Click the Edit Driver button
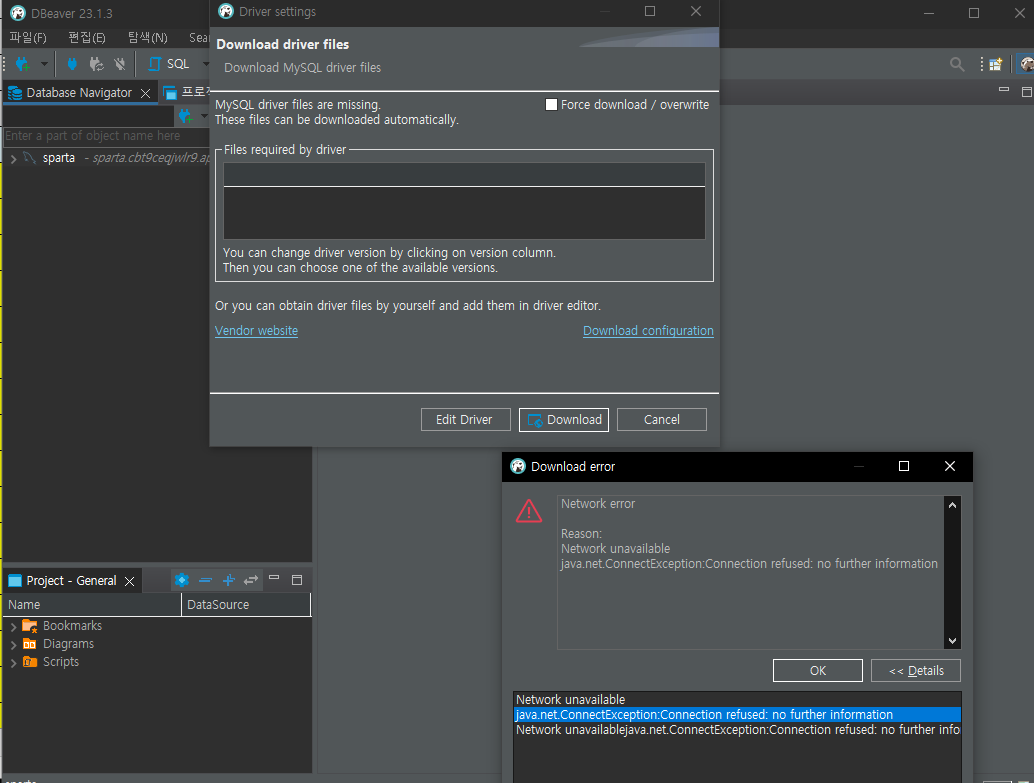The height and width of the screenshot is (783, 1034). (x=466, y=420)
